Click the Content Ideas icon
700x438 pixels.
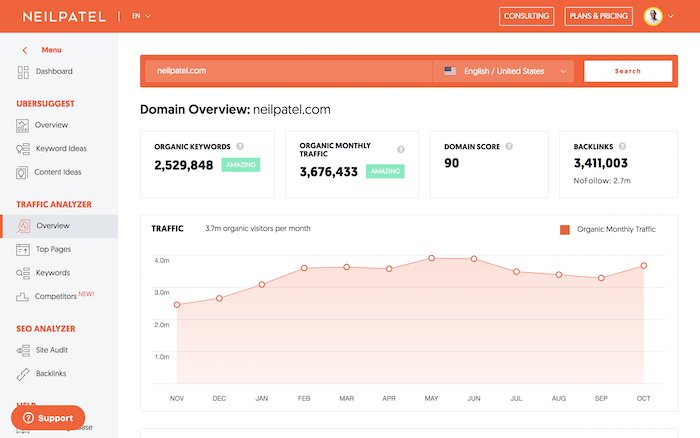point(22,172)
